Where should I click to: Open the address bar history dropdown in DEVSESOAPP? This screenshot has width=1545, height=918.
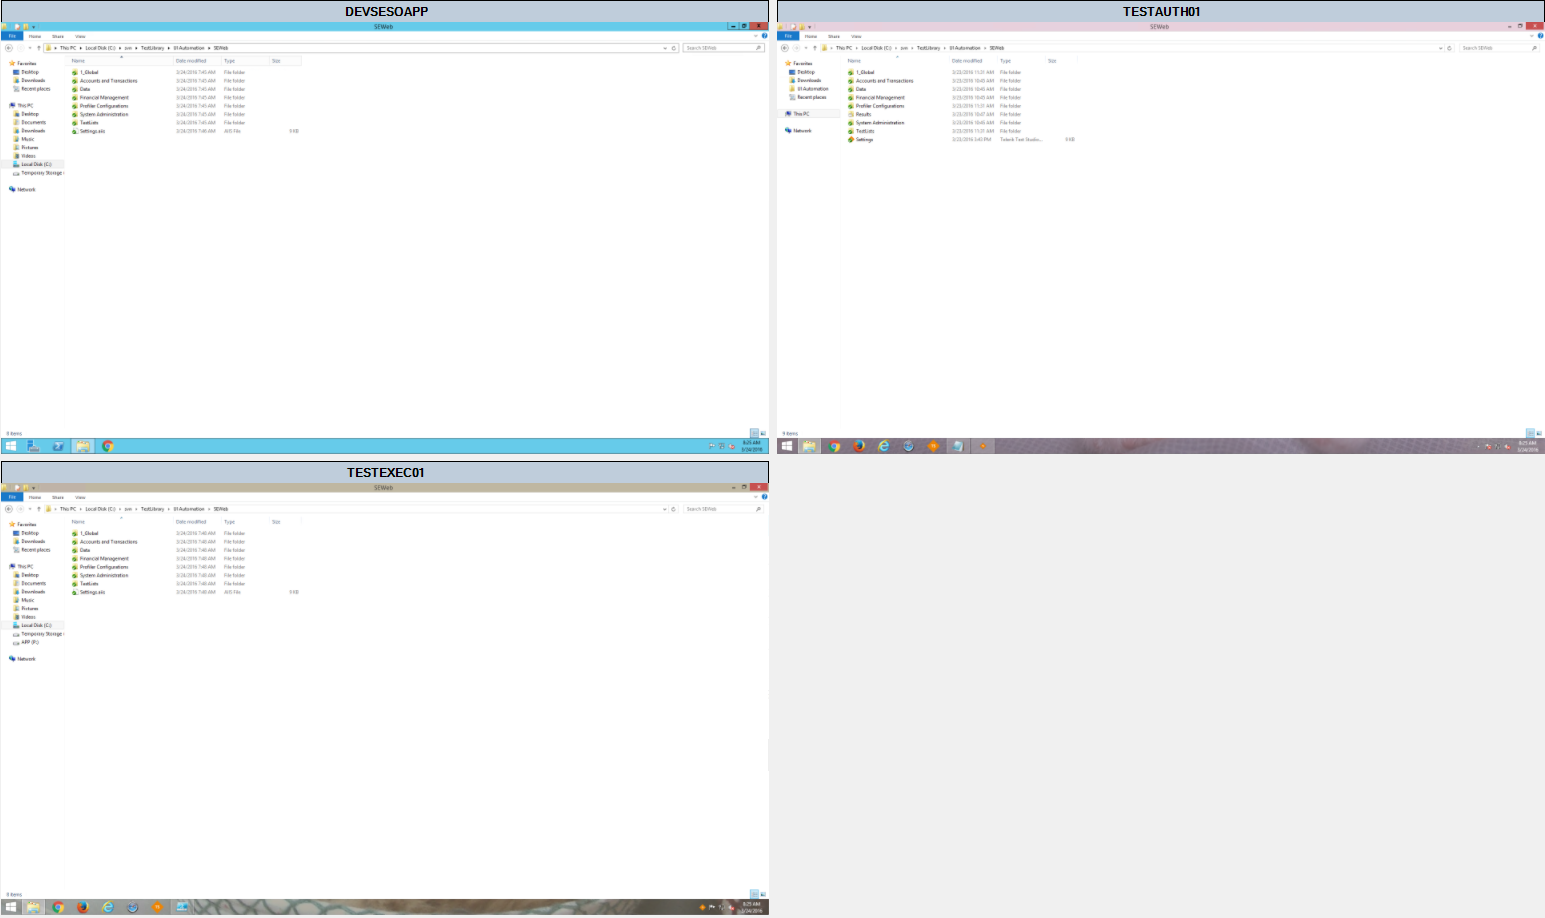coord(665,48)
